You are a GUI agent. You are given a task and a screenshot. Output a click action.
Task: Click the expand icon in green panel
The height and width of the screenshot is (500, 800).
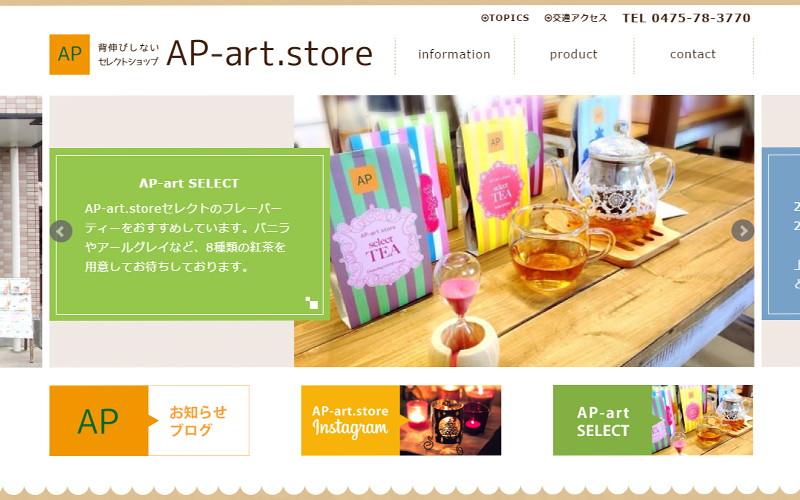click(311, 303)
